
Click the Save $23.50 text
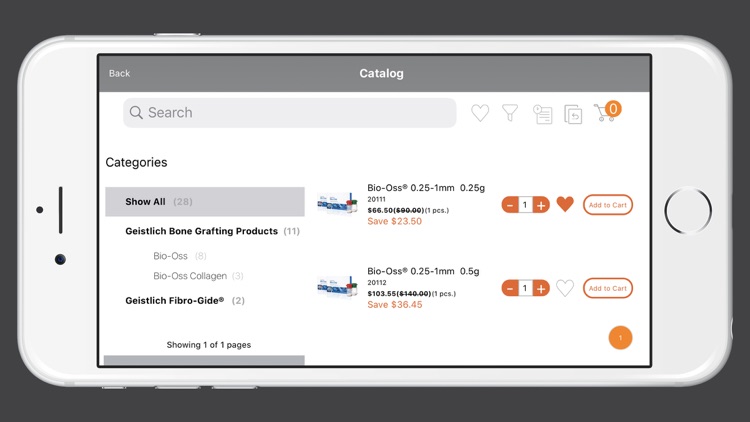pos(394,222)
